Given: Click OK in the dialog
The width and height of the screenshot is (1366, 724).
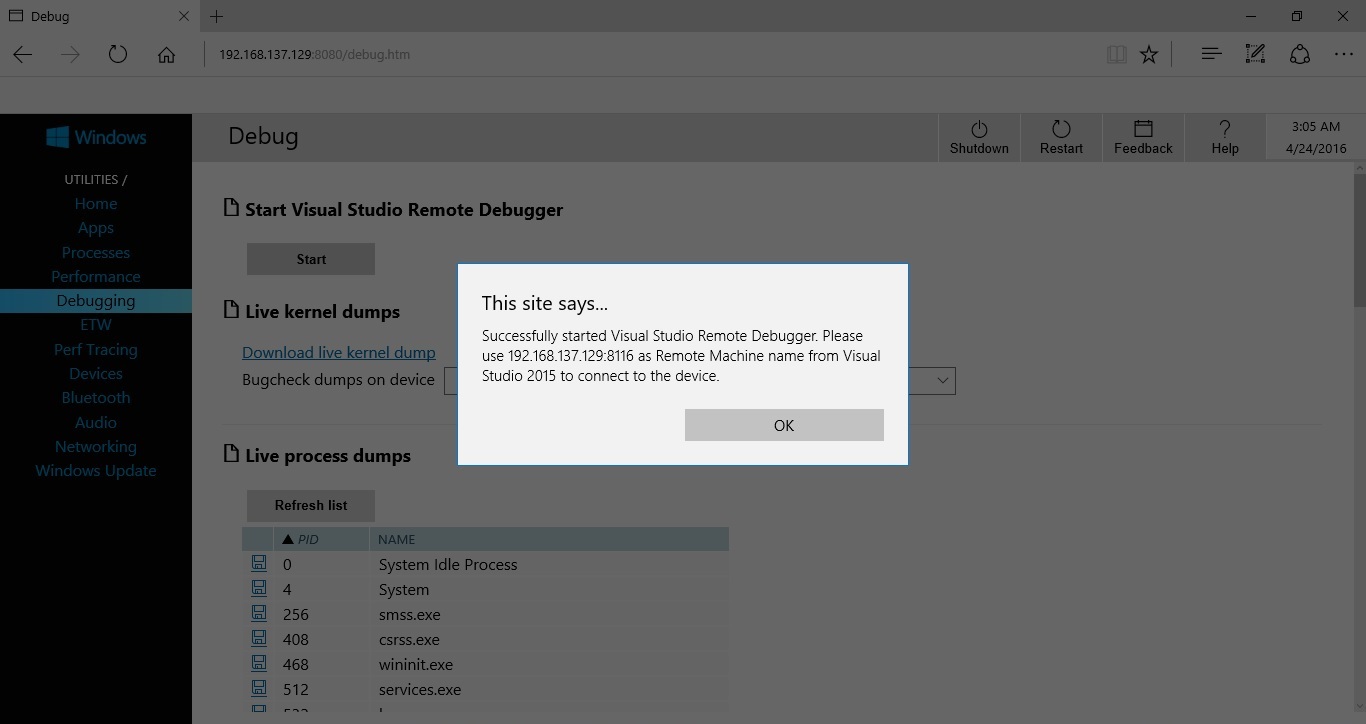Looking at the screenshot, I should tap(784, 425).
